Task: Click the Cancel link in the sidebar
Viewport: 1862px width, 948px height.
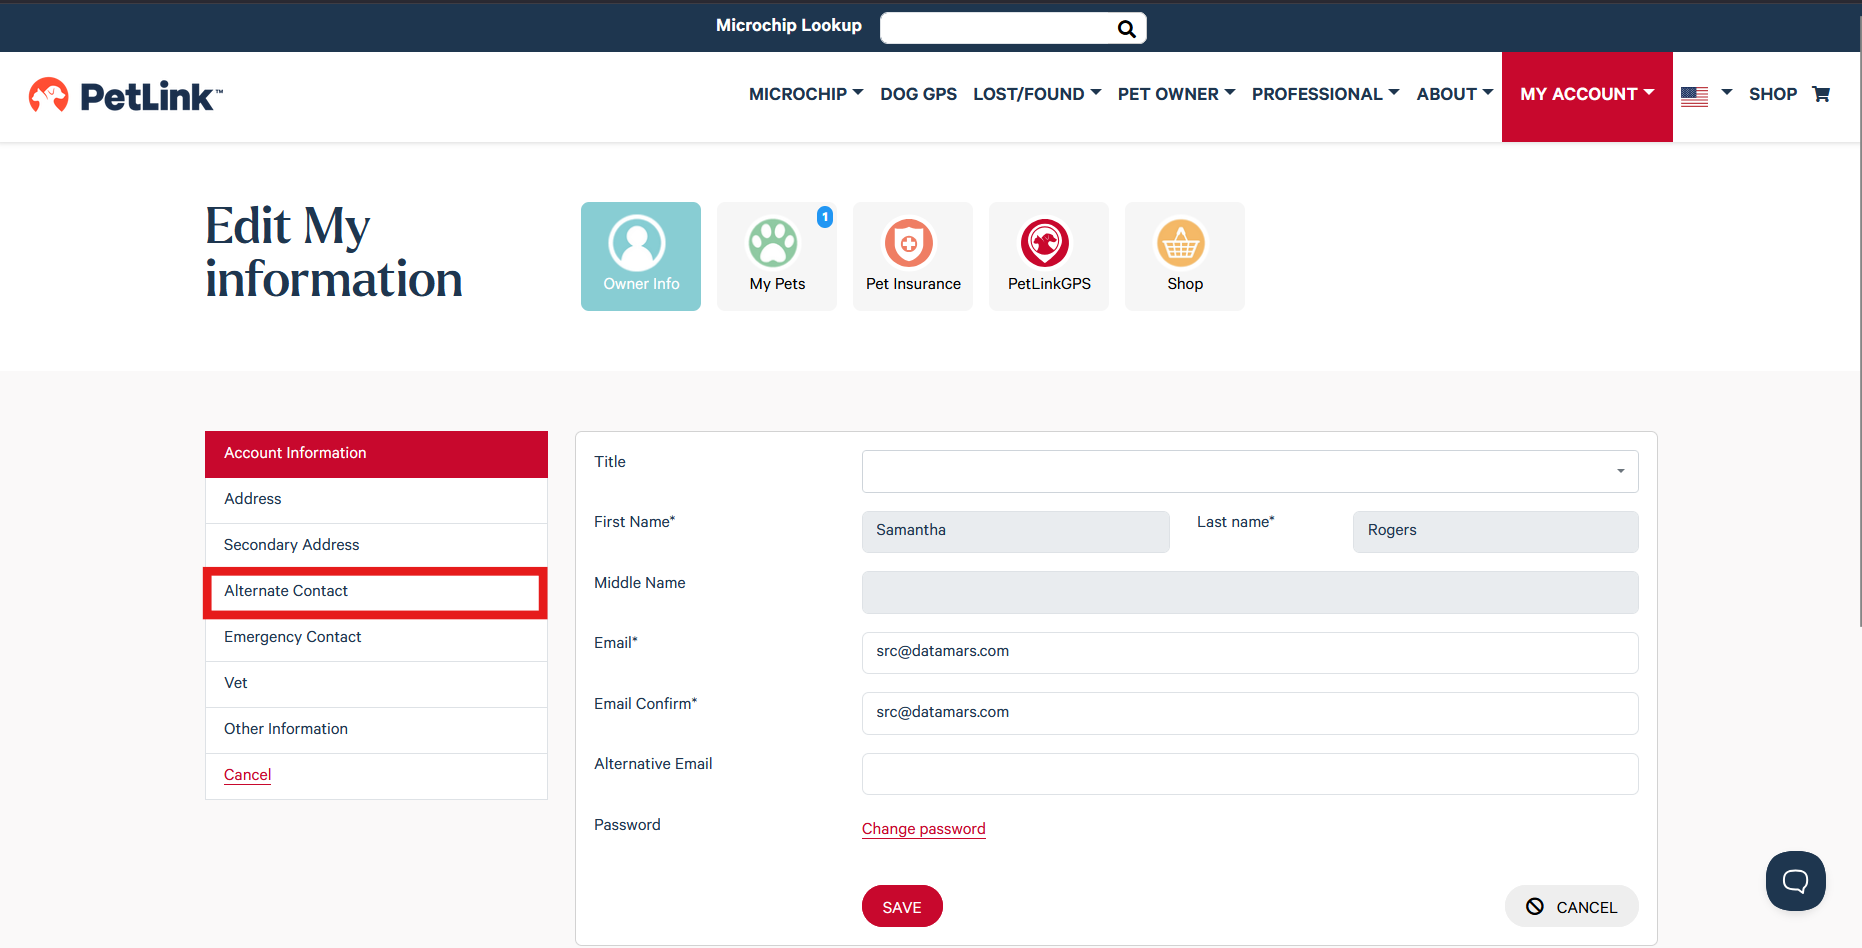Action: click(x=247, y=775)
